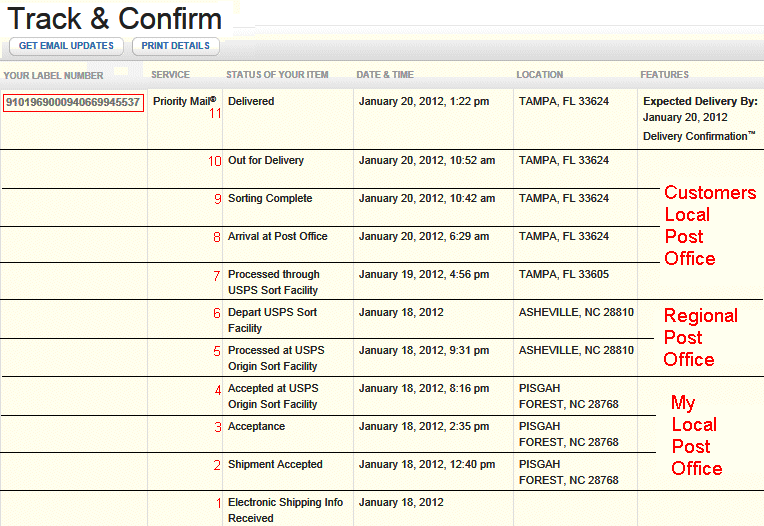Click PISGAH FOREST location in Acceptance row
Viewport: 764px width, 526px height.
[569, 434]
